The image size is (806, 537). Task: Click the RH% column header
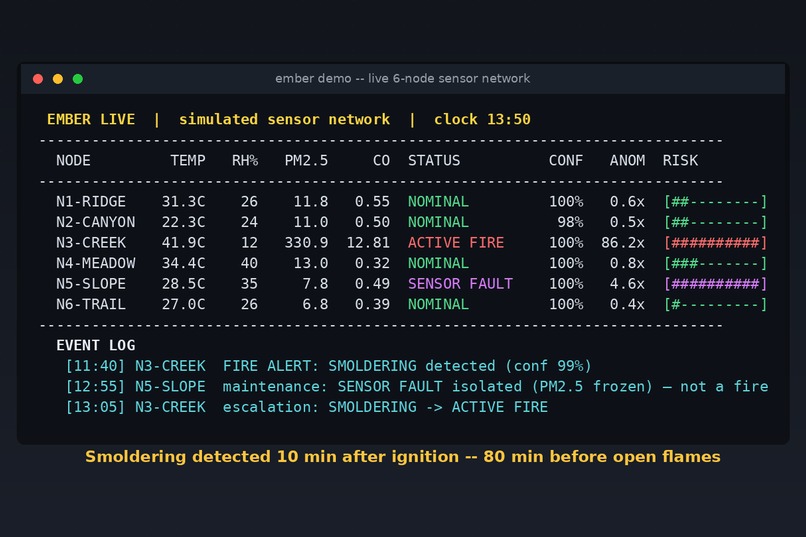(x=245, y=160)
